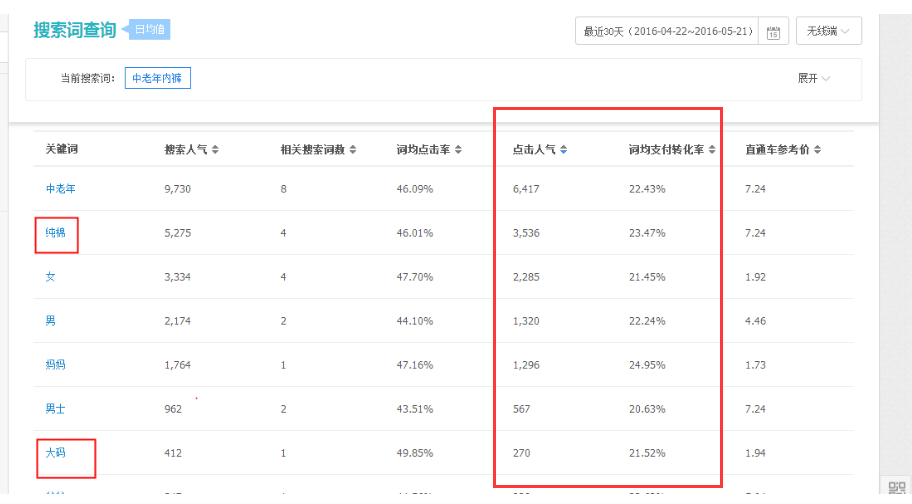The height and width of the screenshot is (504, 912).
Task: Select search popularity value 1,764
Action: pos(177,365)
